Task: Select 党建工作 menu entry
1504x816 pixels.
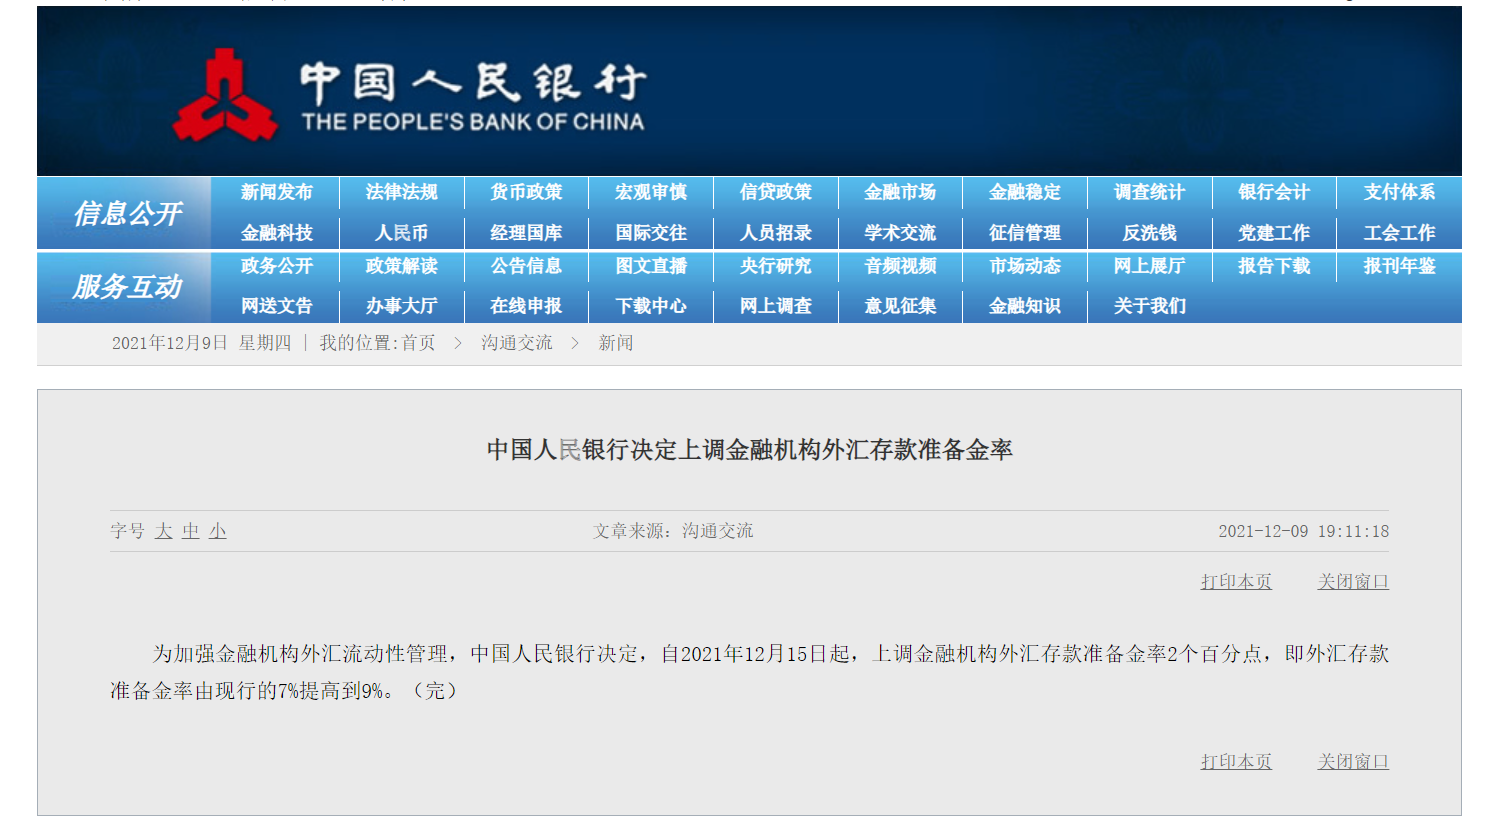Action: point(1274,233)
